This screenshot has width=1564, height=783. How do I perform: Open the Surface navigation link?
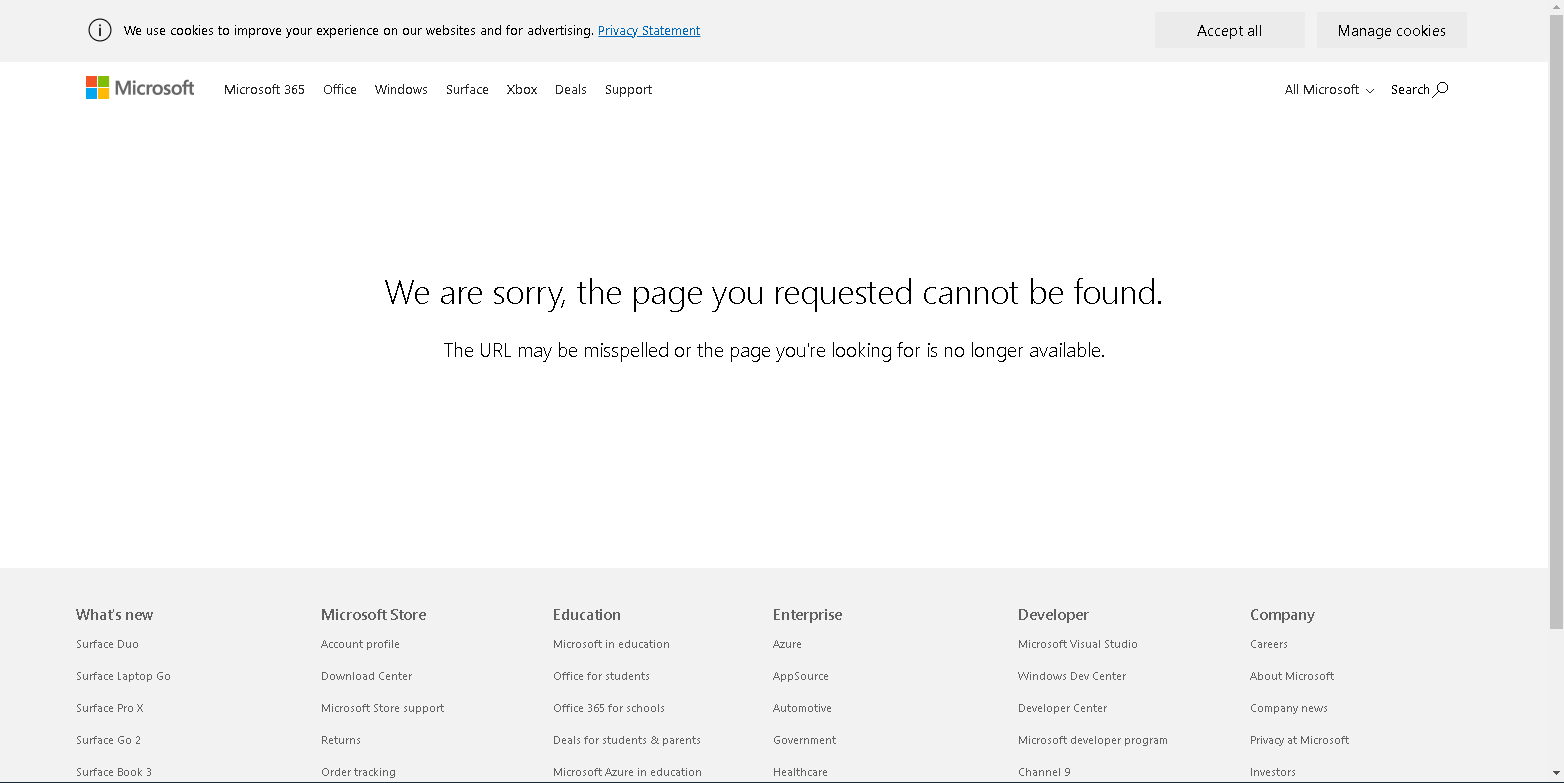point(467,89)
